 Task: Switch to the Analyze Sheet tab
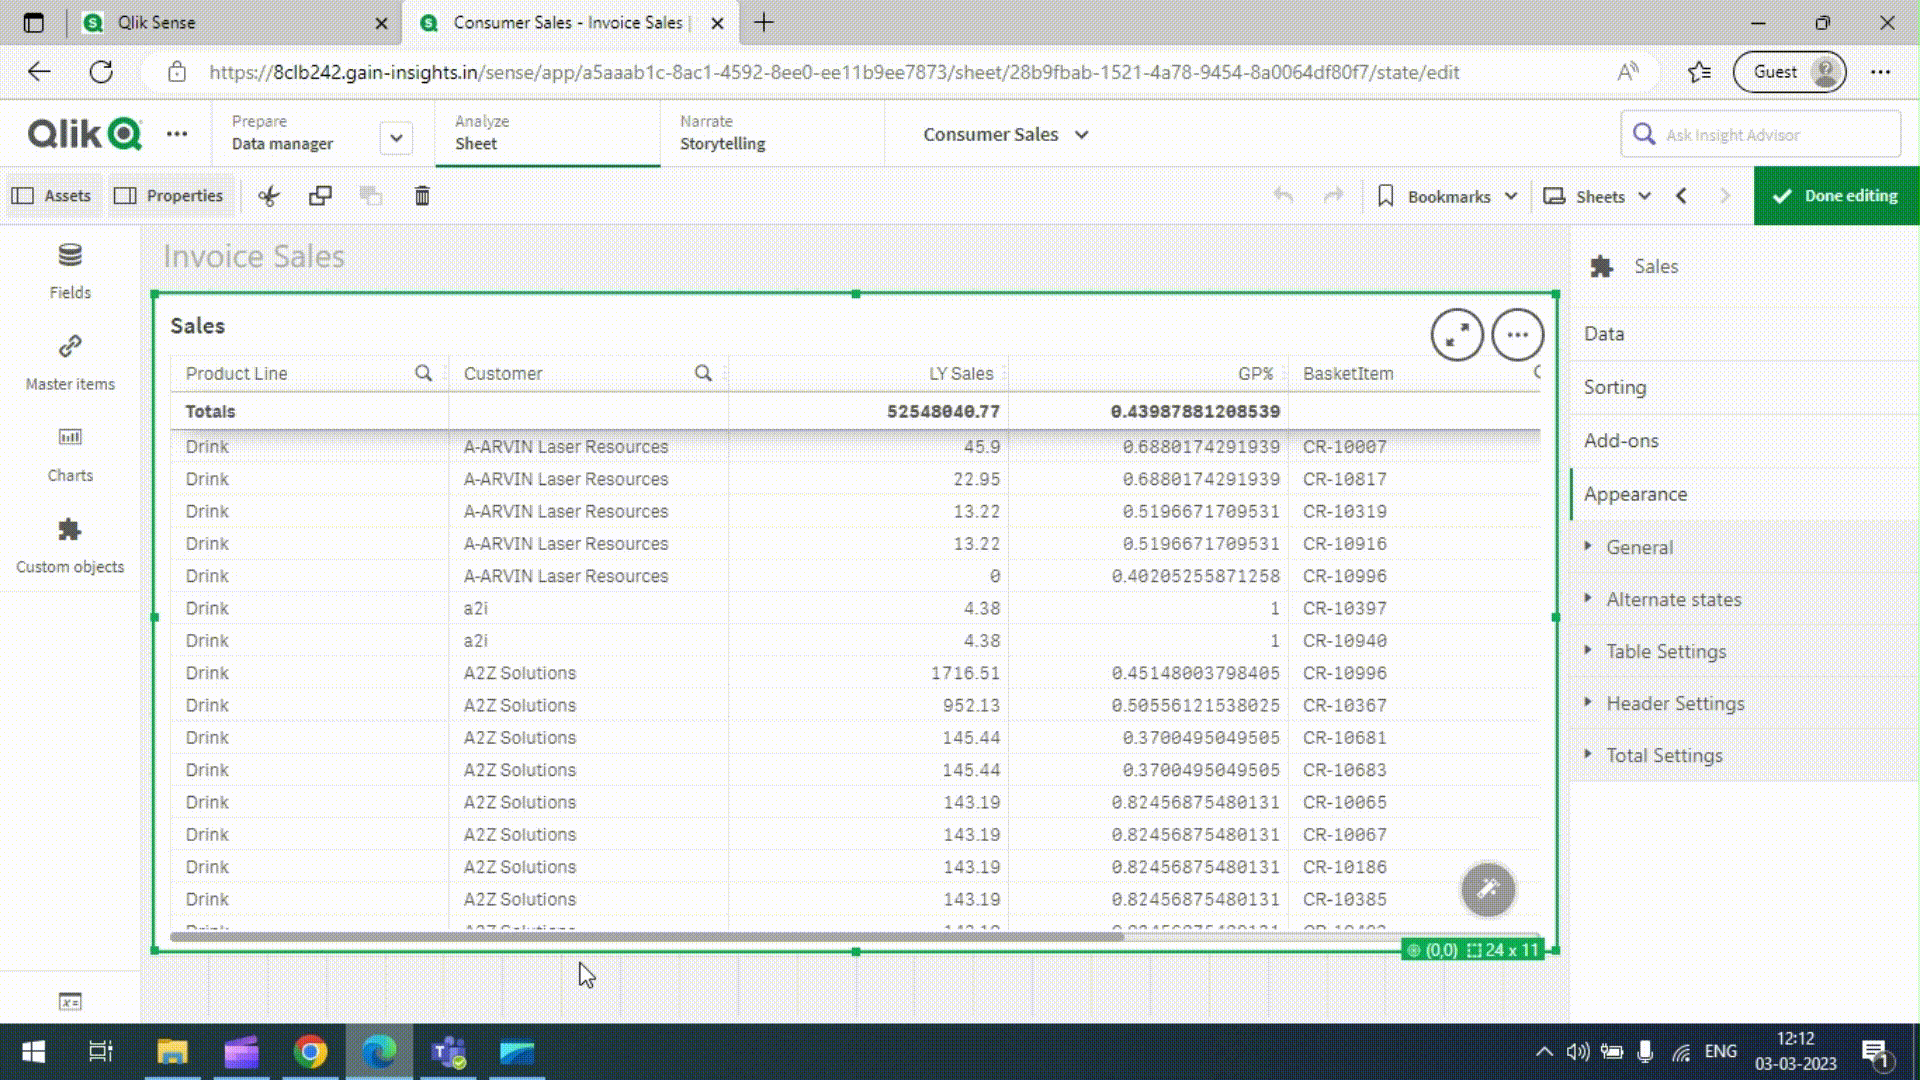click(548, 133)
